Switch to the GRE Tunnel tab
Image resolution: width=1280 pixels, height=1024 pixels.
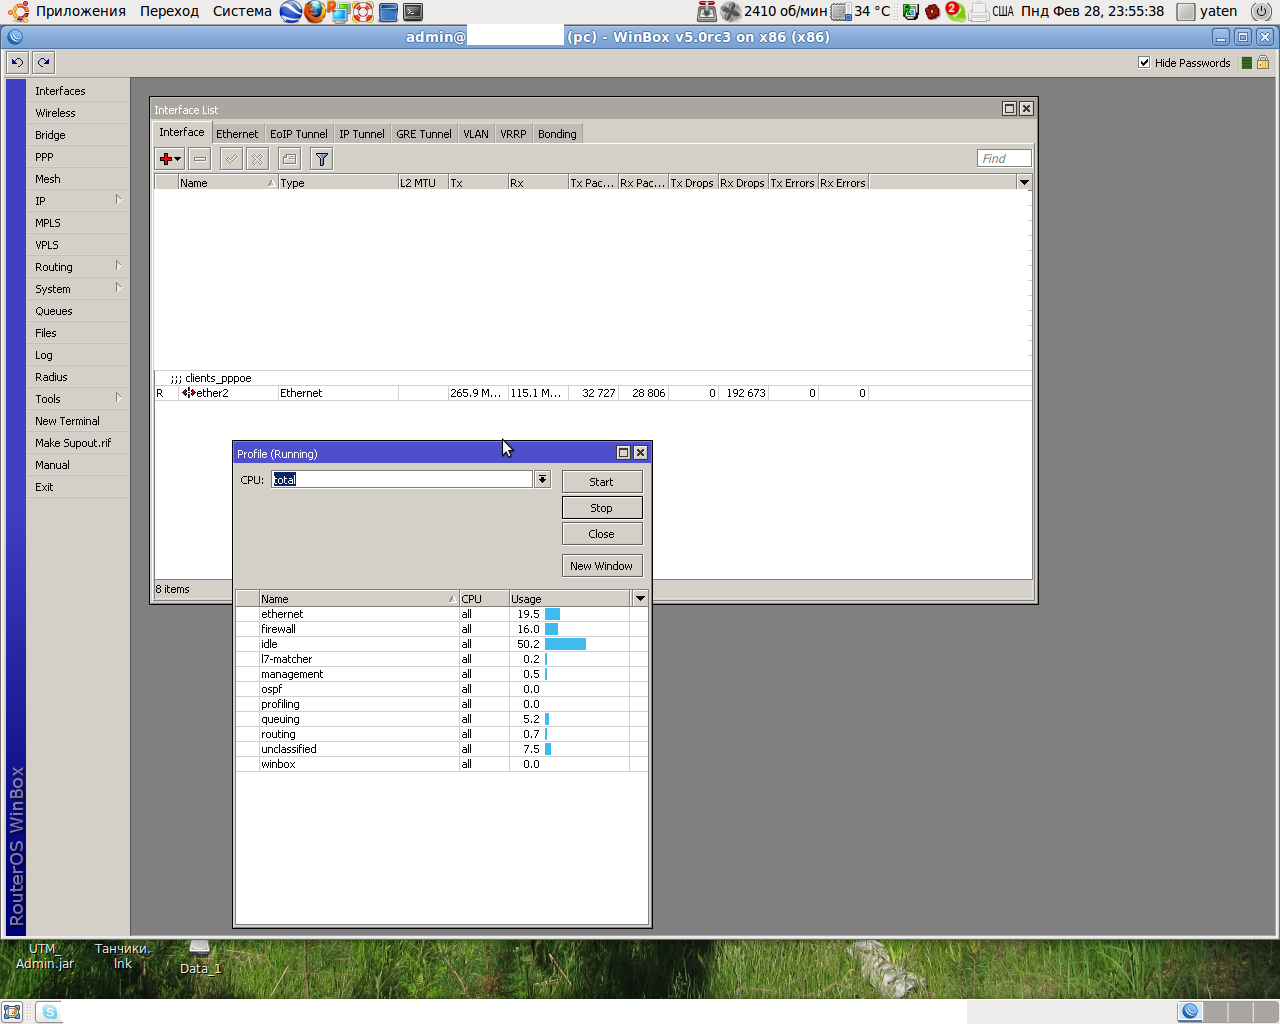[424, 134]
